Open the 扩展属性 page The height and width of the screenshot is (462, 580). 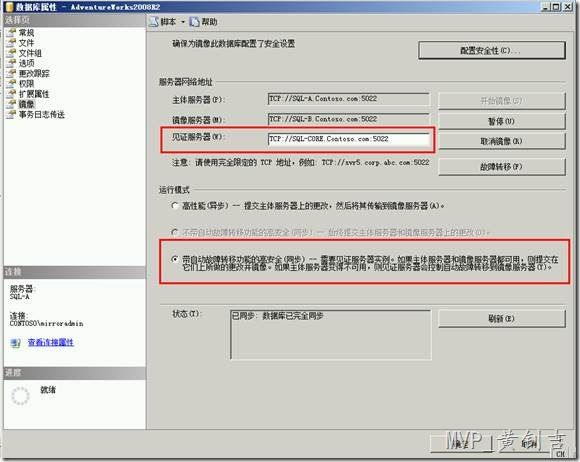click(x=34, y=94)
